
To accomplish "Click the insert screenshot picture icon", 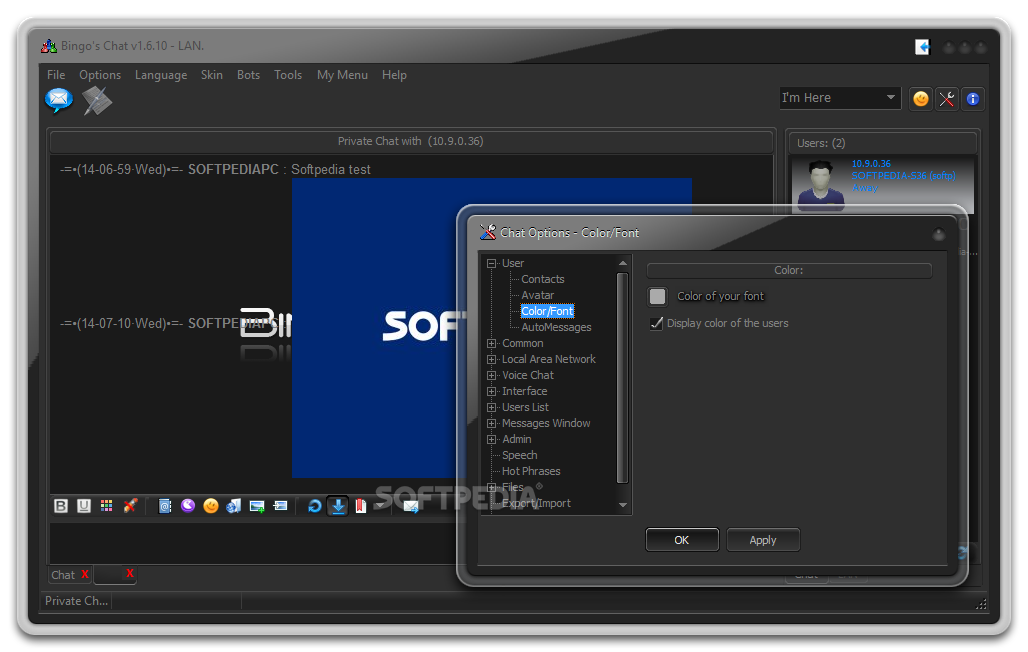I will point(281,506).
